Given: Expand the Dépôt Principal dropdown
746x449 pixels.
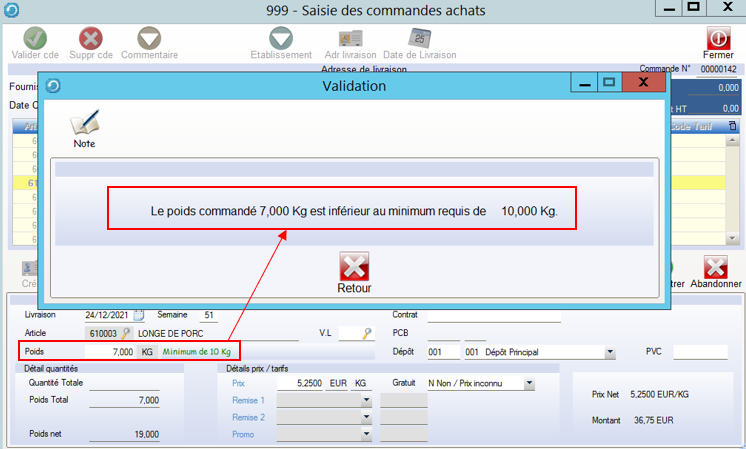Looking at the screenshot, I should click(x=610, y=352).
